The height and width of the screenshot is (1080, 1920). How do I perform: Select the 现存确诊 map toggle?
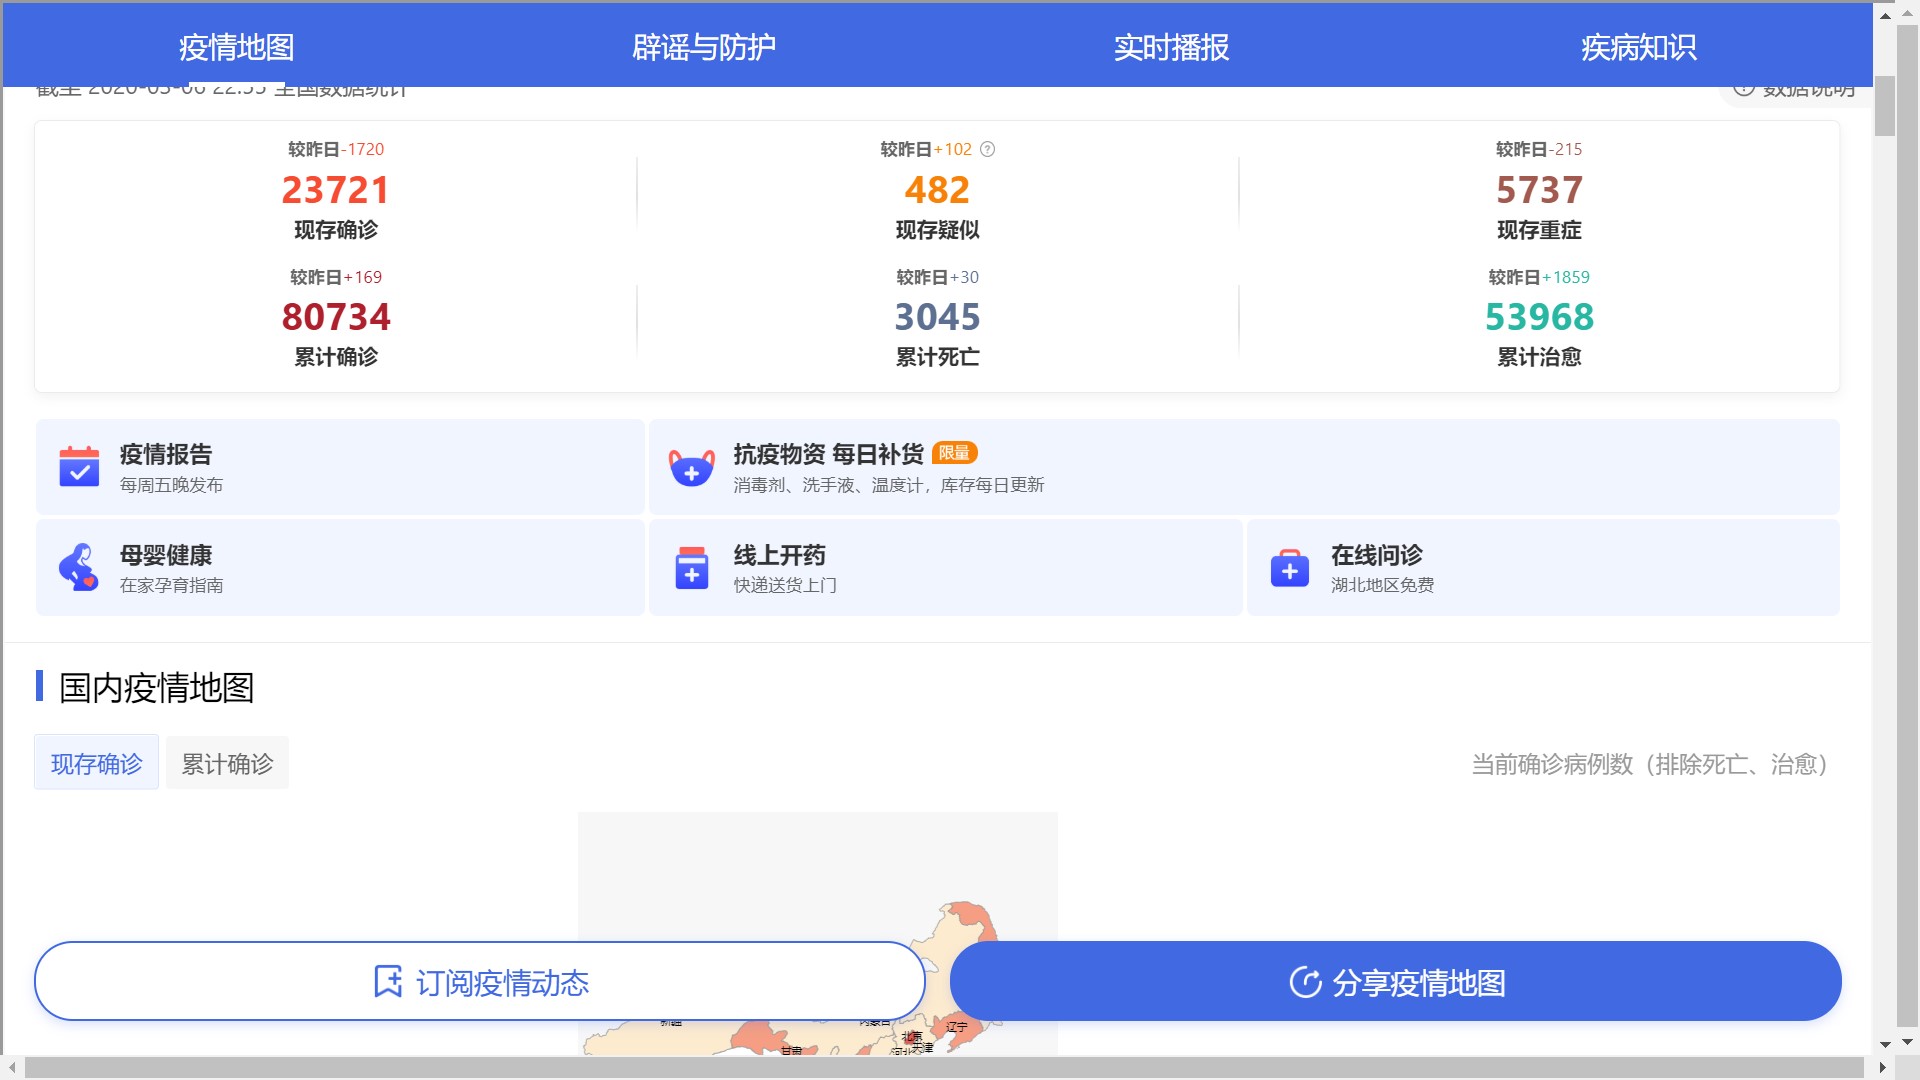pos(96,763)
